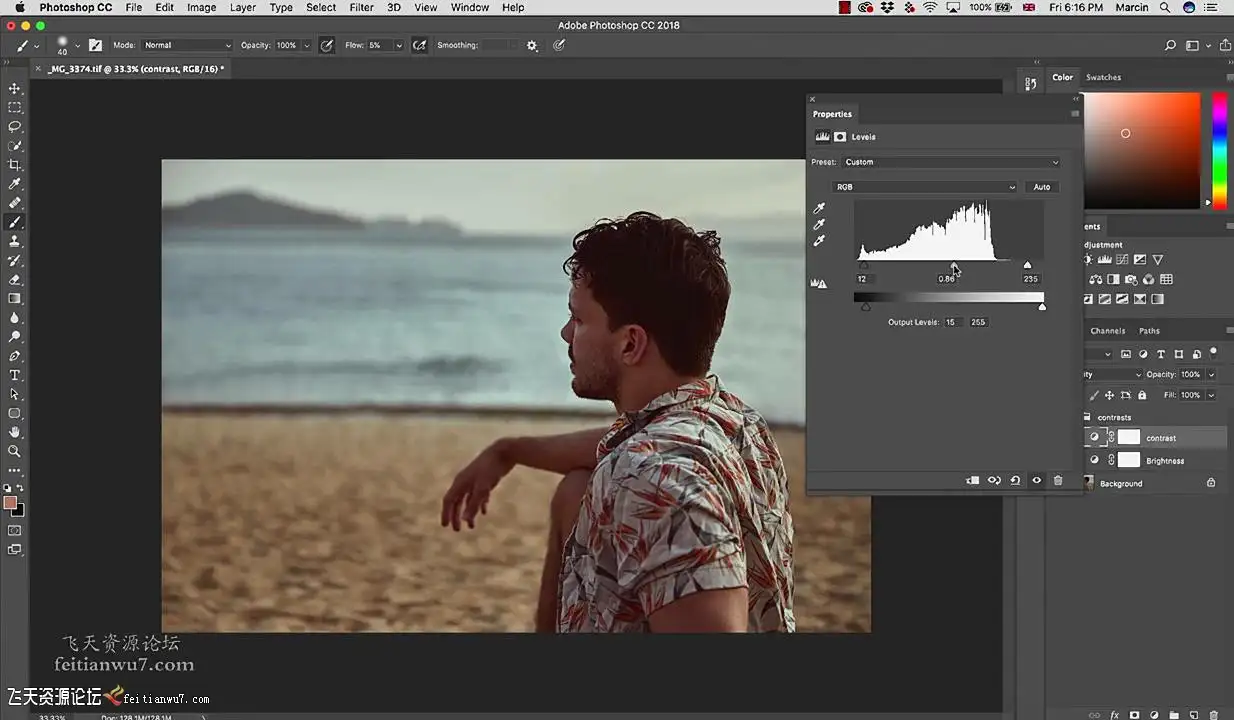Screen dimensions: 1234x720
Task: Pick the Zoom tool in the toolbar
Action: tap(15, 451)
